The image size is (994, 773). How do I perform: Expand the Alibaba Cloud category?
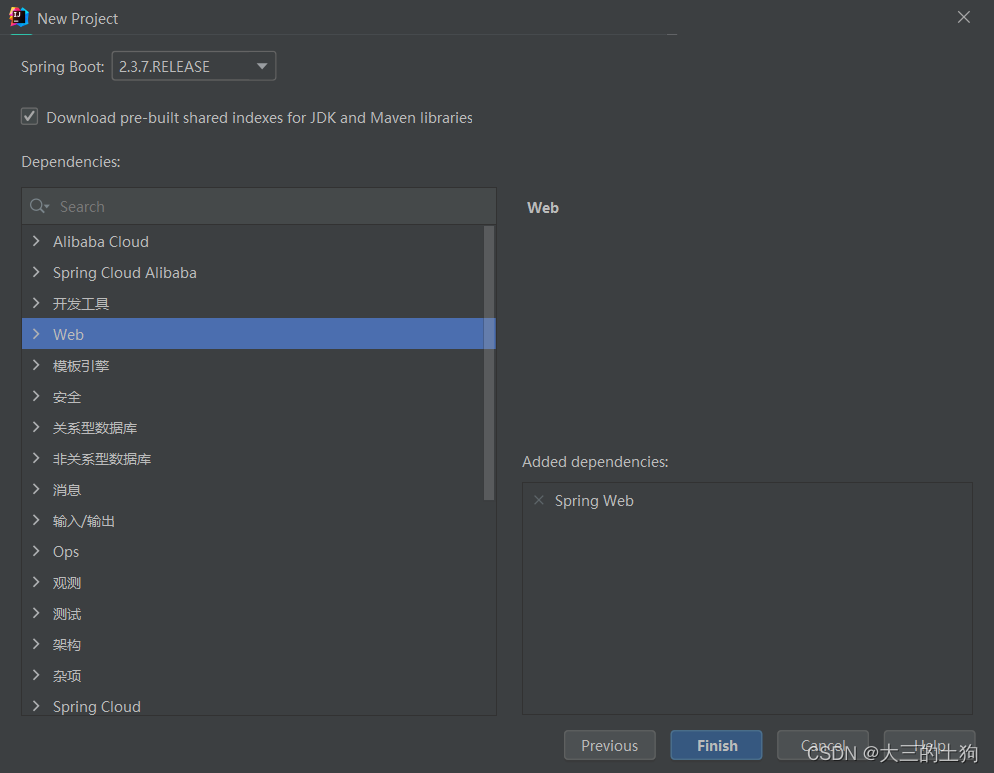36,241
